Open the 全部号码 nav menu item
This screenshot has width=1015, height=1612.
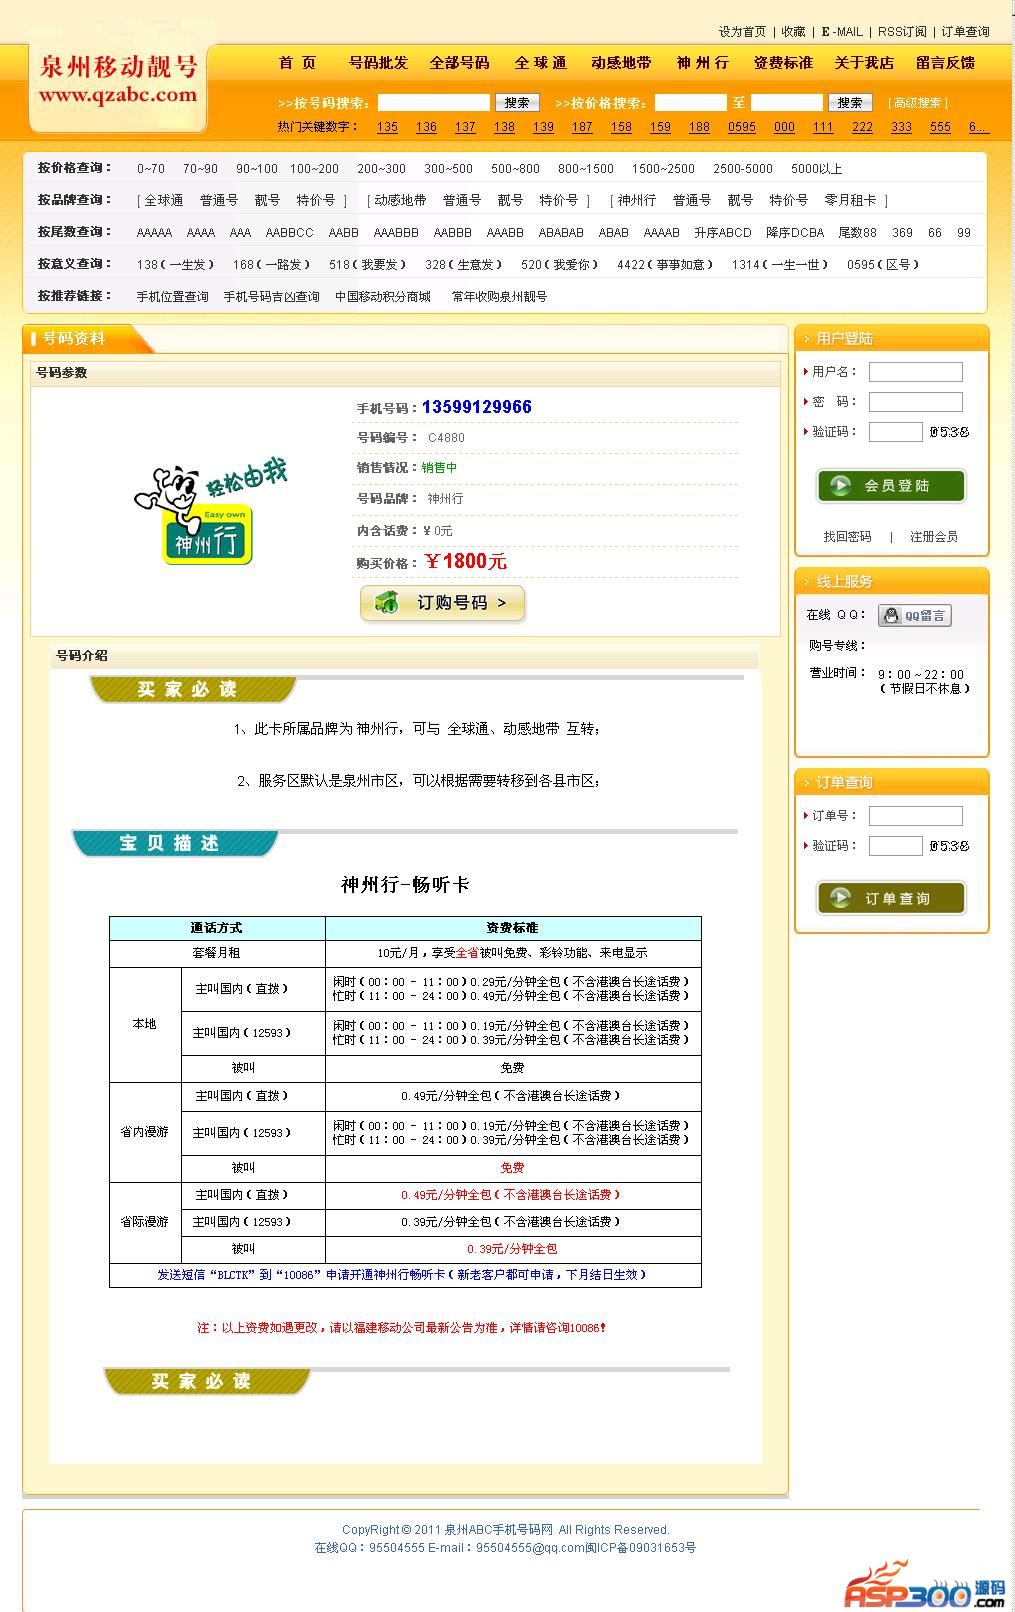click(459, 63)
